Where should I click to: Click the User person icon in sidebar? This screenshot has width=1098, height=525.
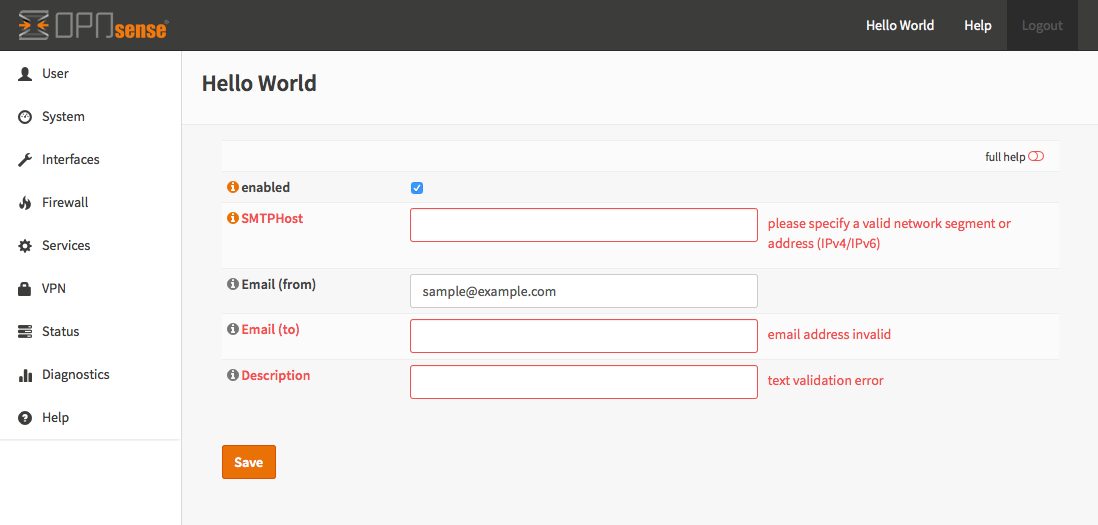click(x=25, y=74)
